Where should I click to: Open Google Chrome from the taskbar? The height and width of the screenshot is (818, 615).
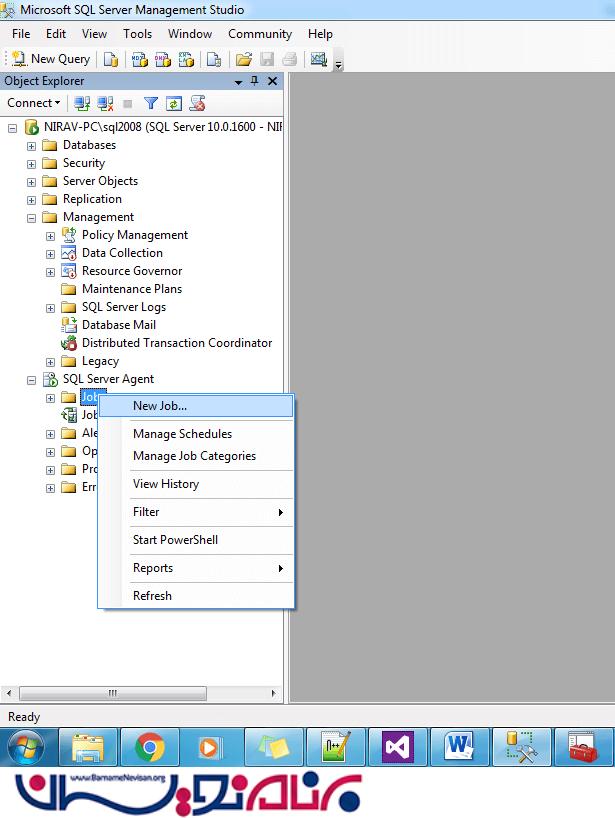coord(151,747)
